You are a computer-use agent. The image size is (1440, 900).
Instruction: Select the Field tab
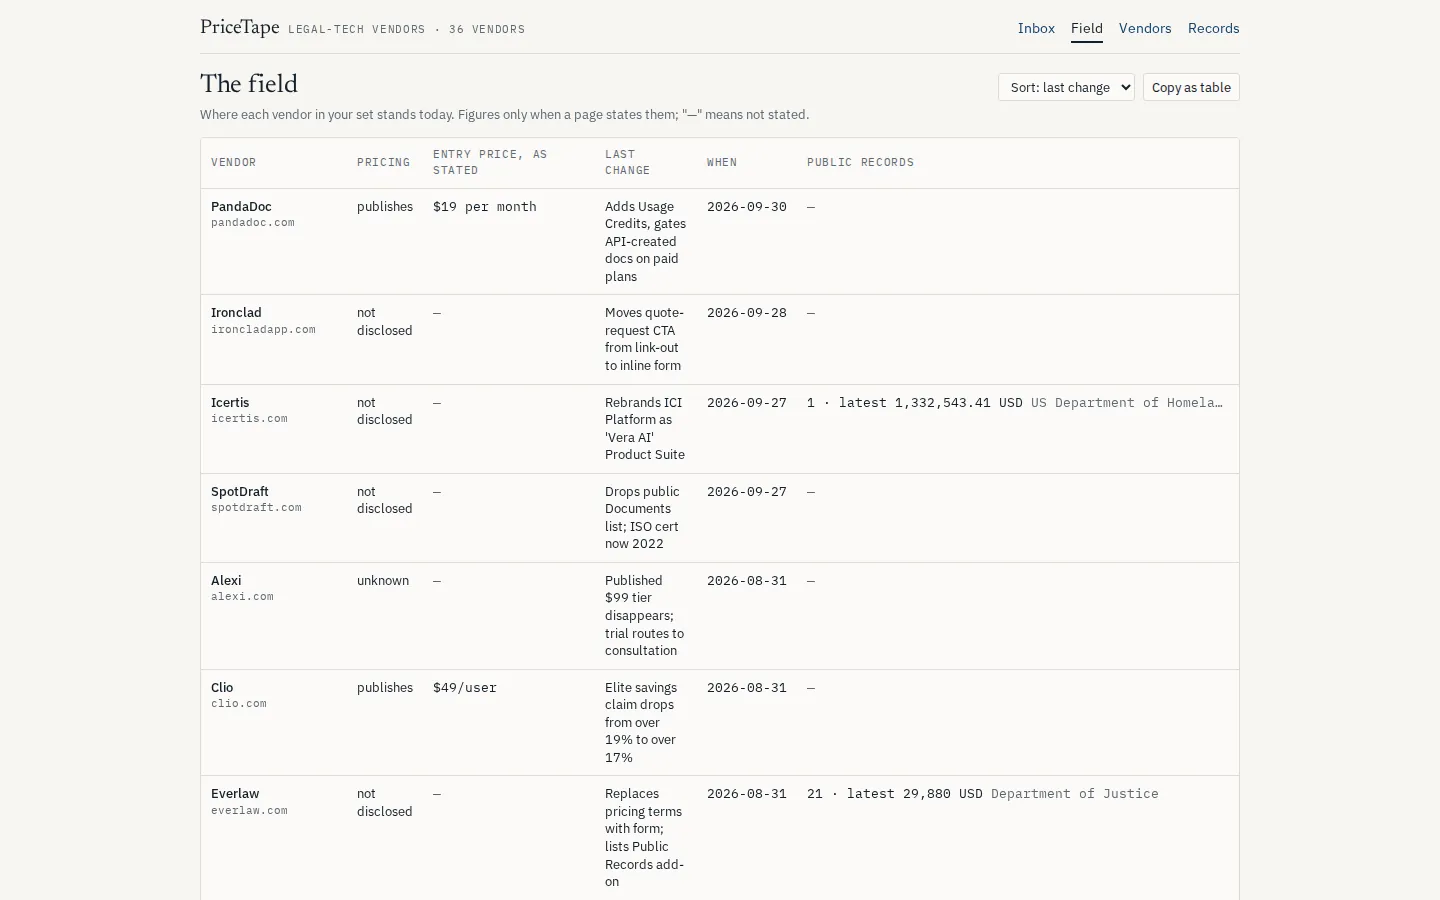pos(1087,28)
